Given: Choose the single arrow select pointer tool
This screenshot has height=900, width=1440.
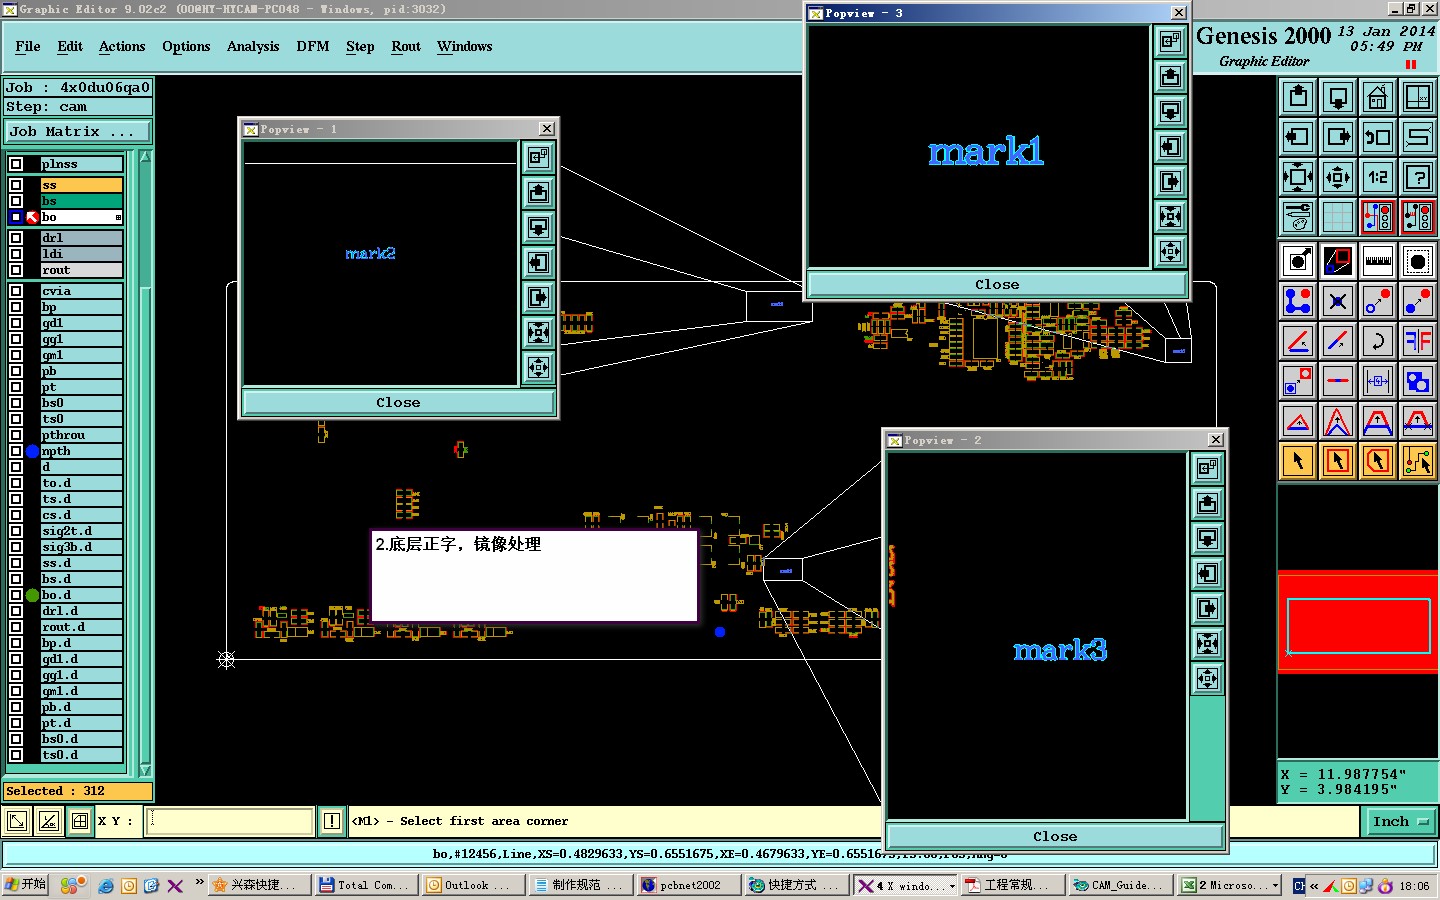Looking at the screenshot, I should tap(1298, 461).
